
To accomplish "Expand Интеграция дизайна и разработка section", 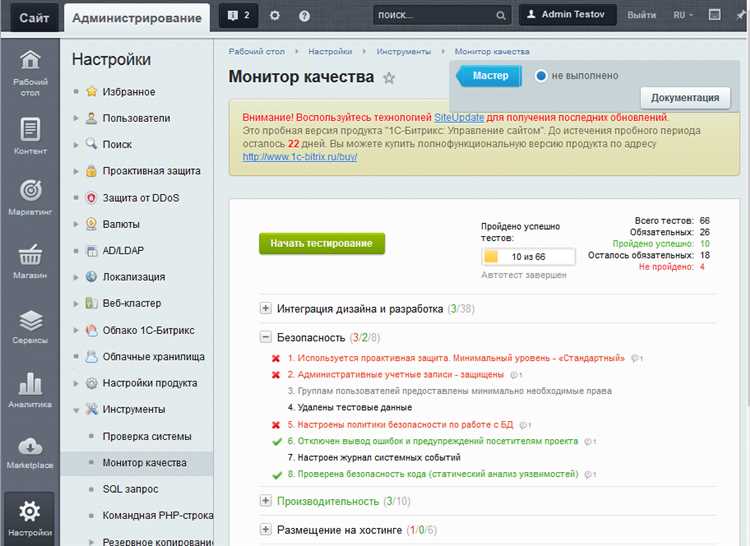I will 265,308.
